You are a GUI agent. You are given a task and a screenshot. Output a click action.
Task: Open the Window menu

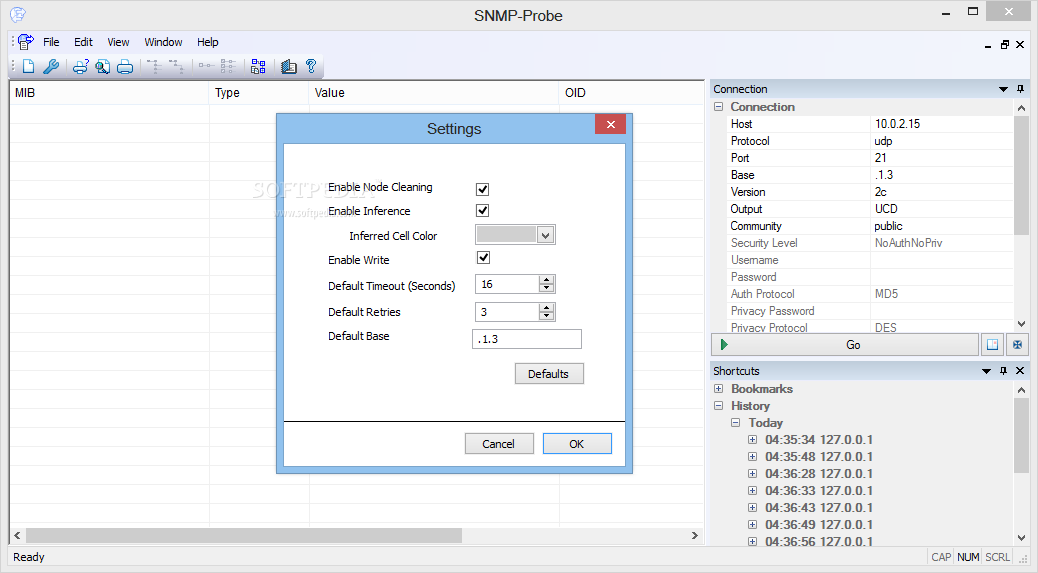[x=163, y=42]
